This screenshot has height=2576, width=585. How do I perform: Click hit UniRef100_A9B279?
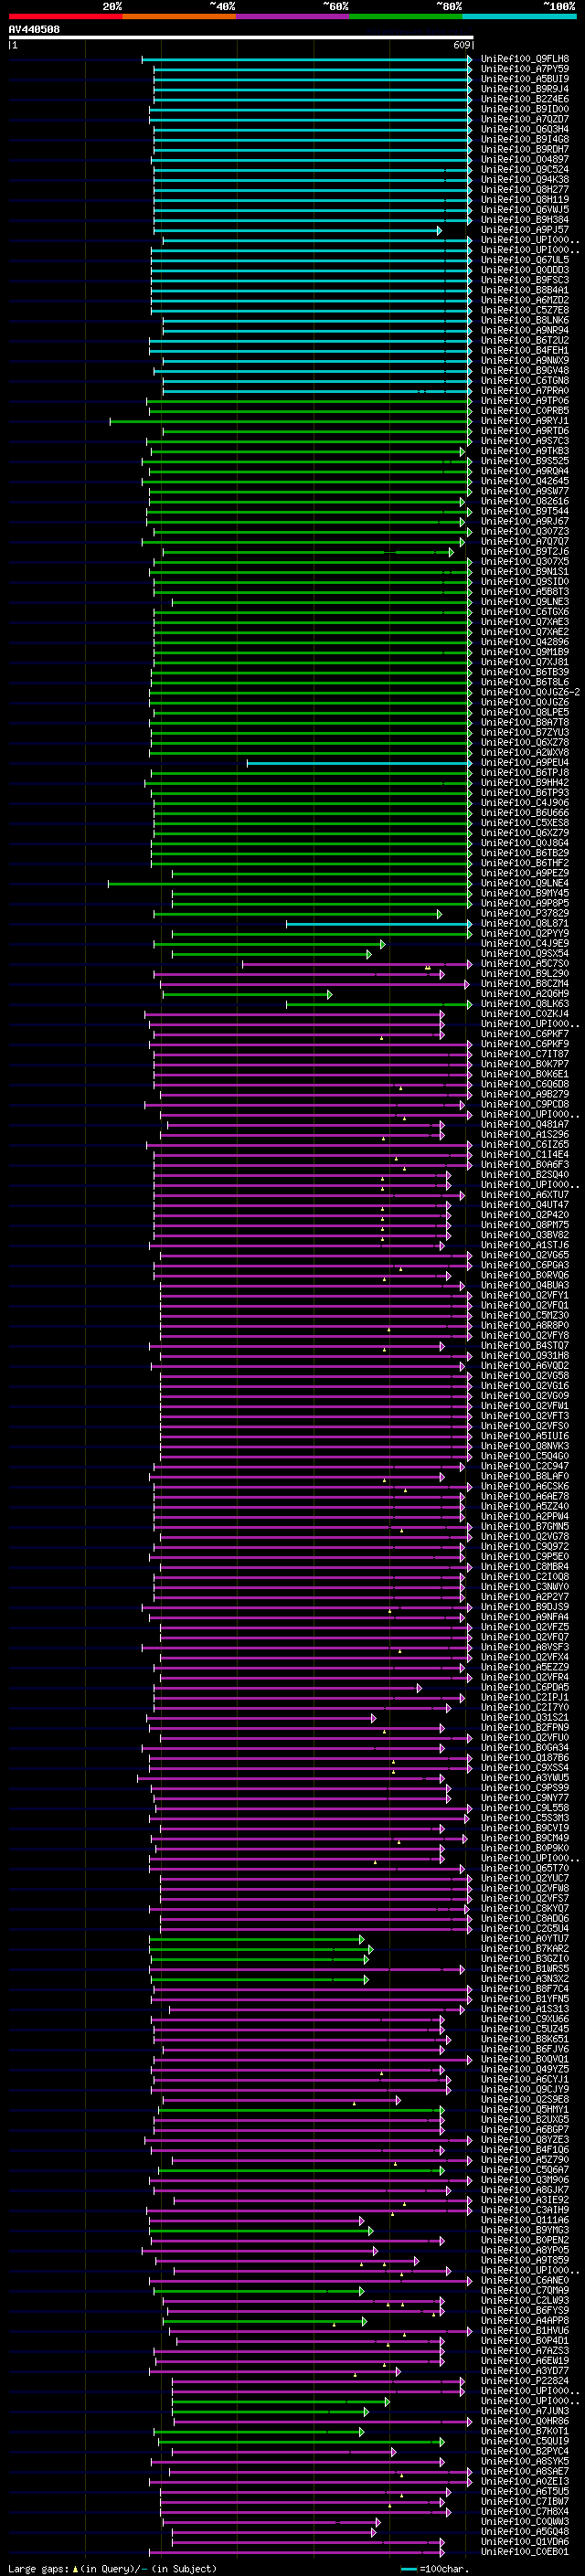click(525, 1094)
